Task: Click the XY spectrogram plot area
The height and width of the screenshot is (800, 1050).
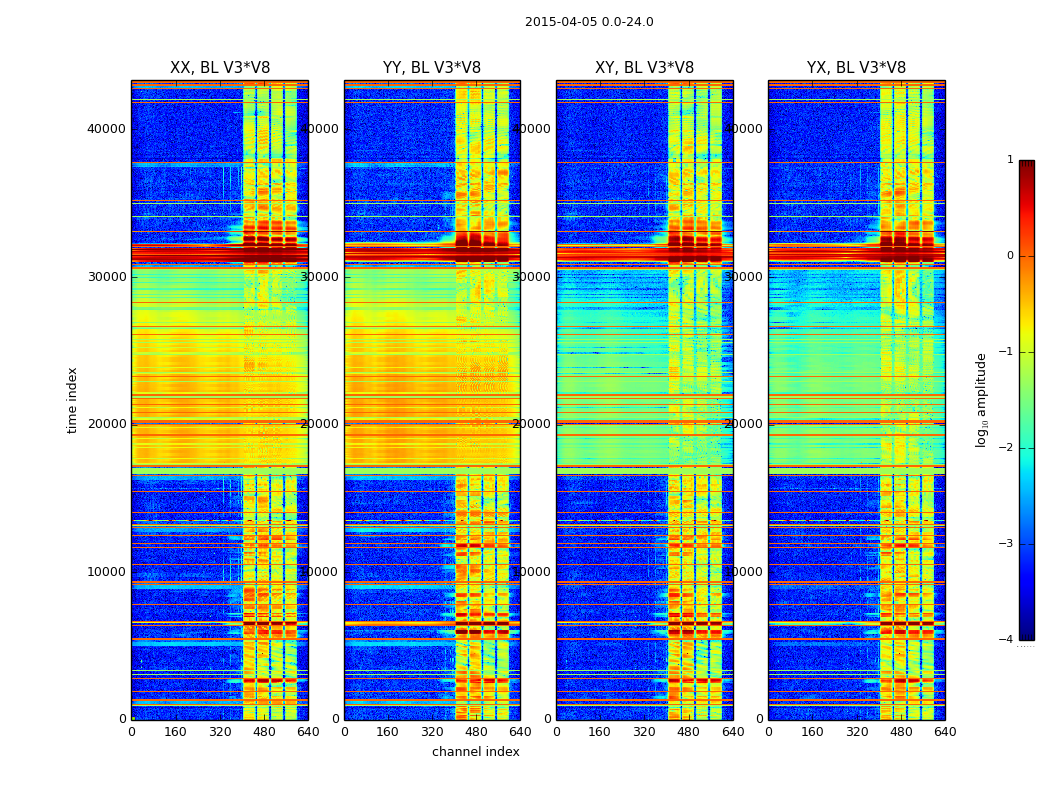Action: pyautogui.click(x=644, y=400)
